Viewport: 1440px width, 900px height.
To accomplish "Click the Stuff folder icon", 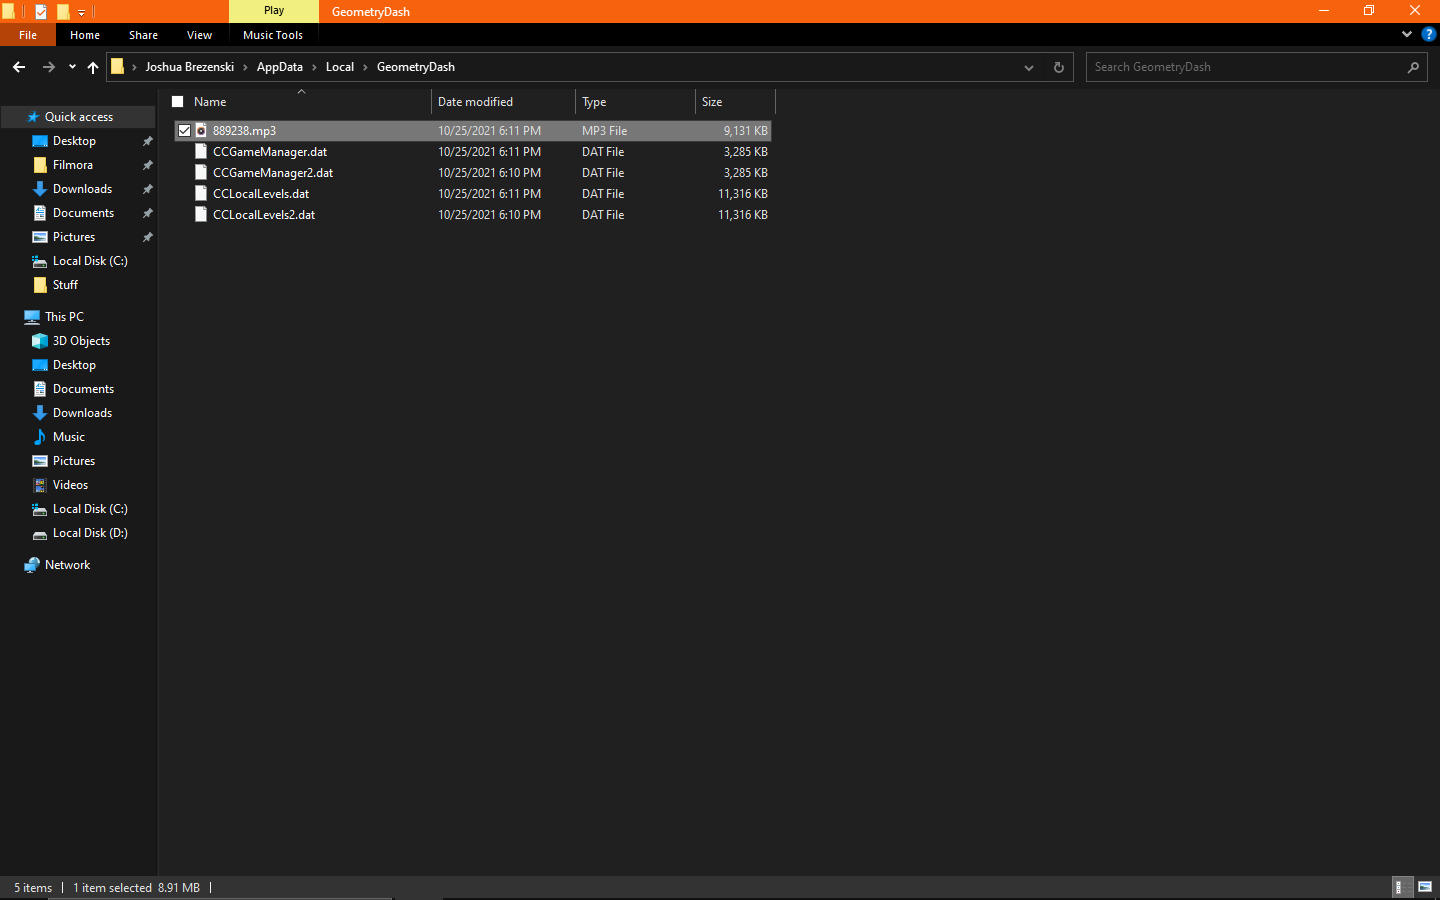I will 40,285.
